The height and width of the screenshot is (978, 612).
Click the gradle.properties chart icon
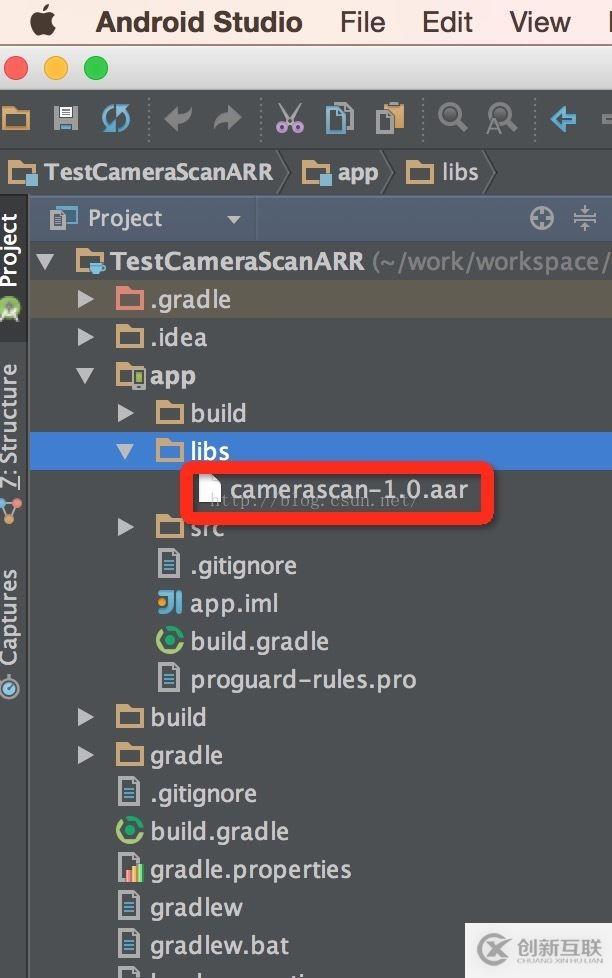click(130, 869)
